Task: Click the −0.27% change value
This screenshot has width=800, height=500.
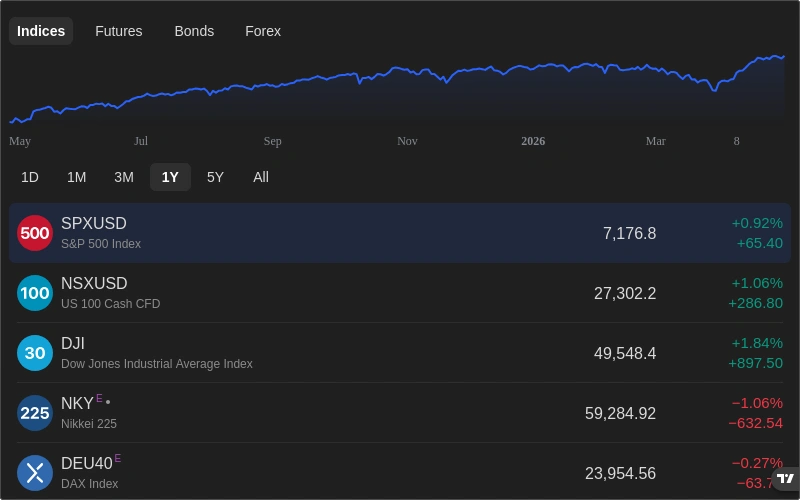Action: coord(757,463)
